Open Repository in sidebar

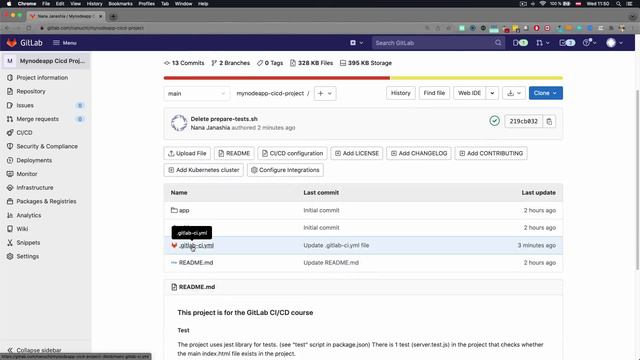coord(31,91)
